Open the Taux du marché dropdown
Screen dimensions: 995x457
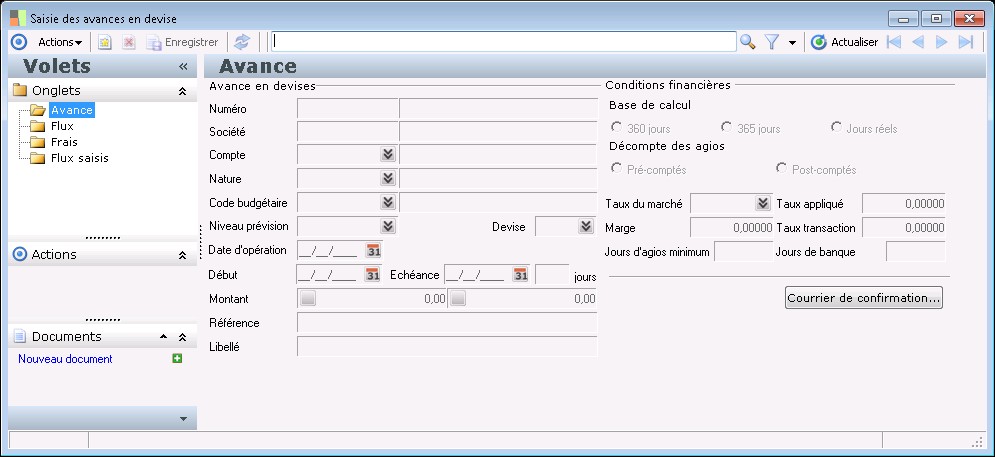click(x=763, y=204)
